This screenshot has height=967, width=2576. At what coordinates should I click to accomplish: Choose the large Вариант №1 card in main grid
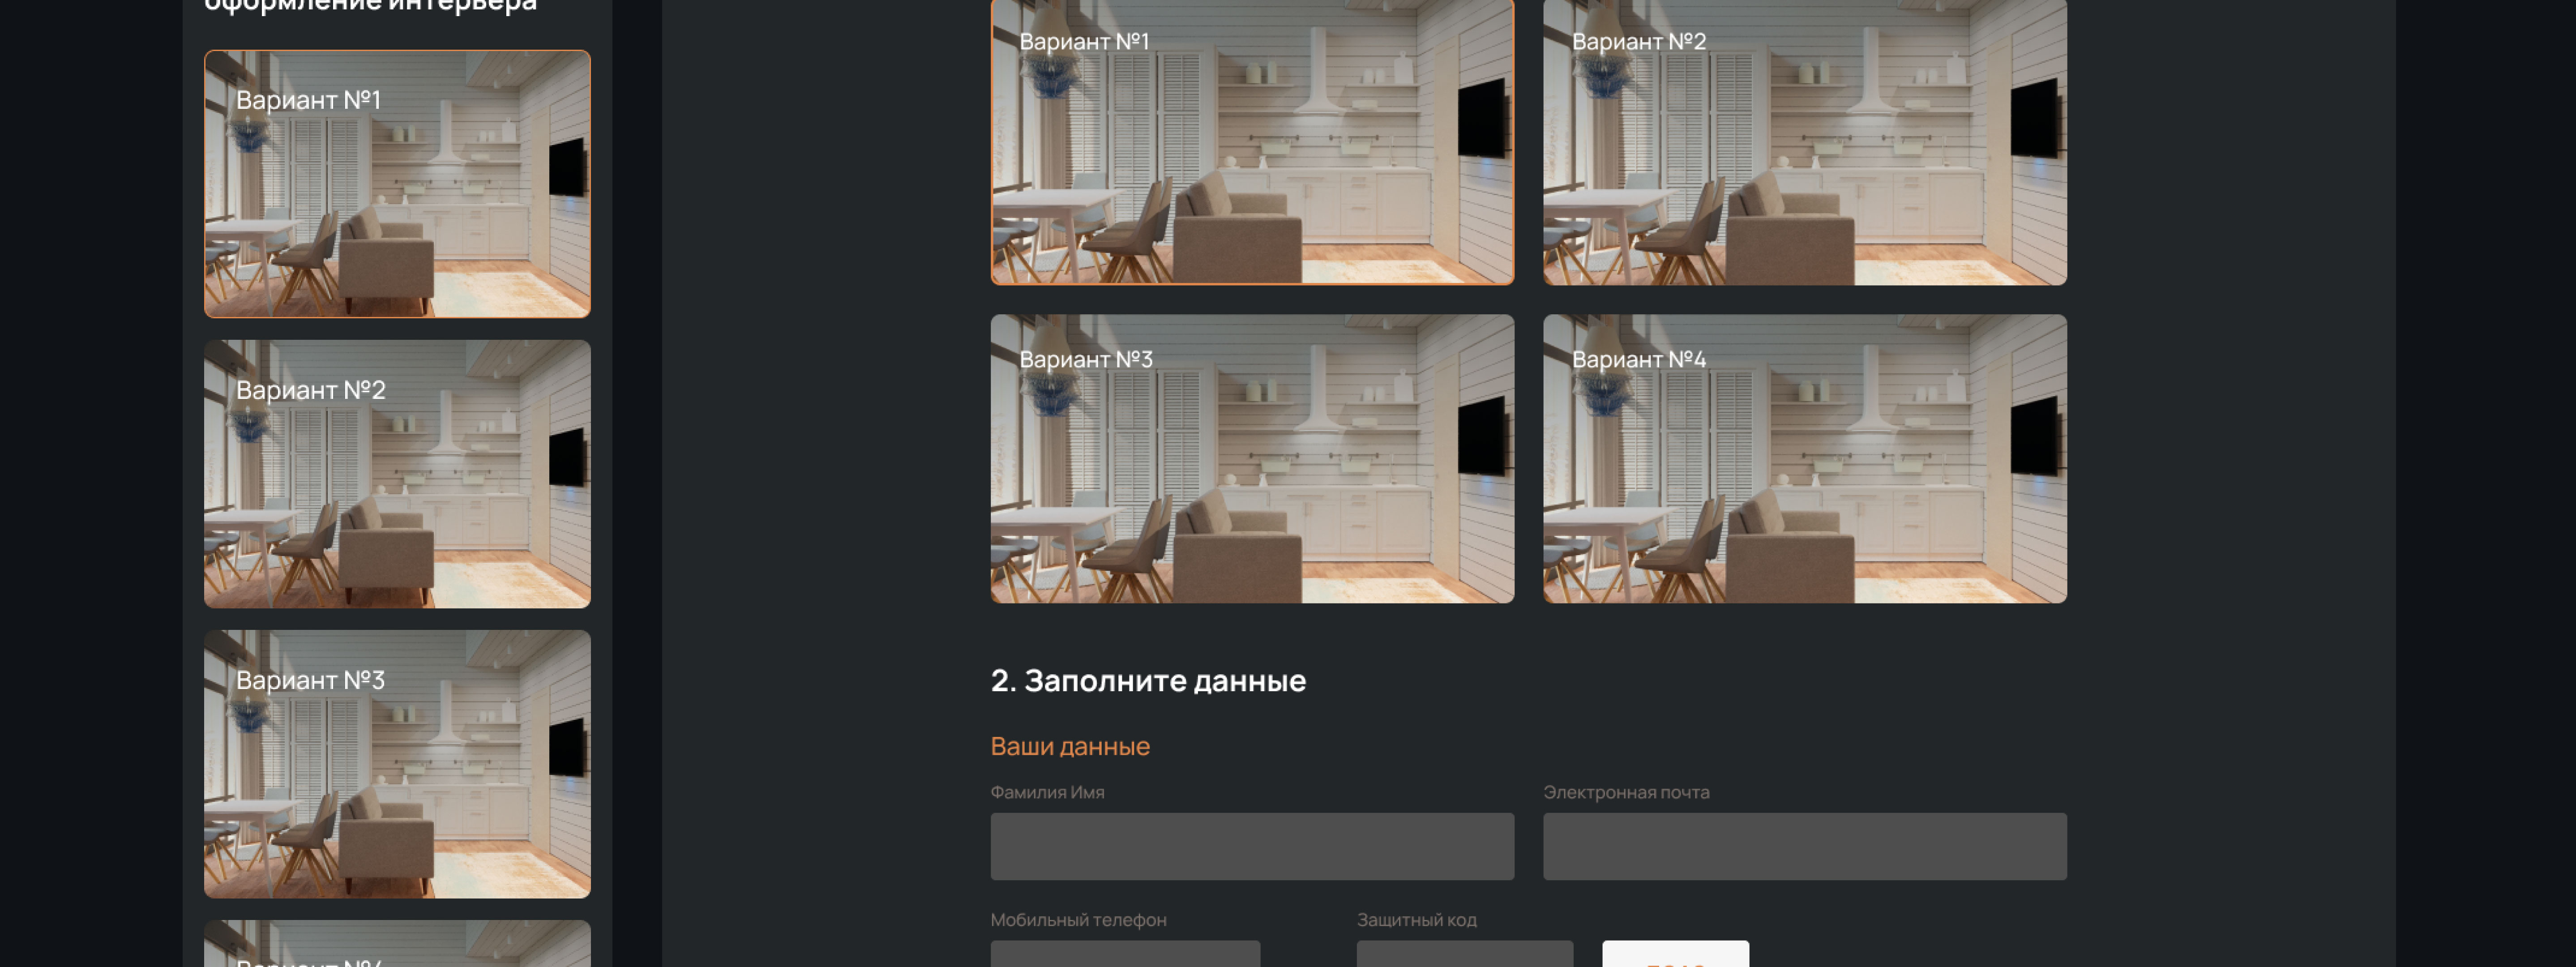click(x=1252, y=142)
